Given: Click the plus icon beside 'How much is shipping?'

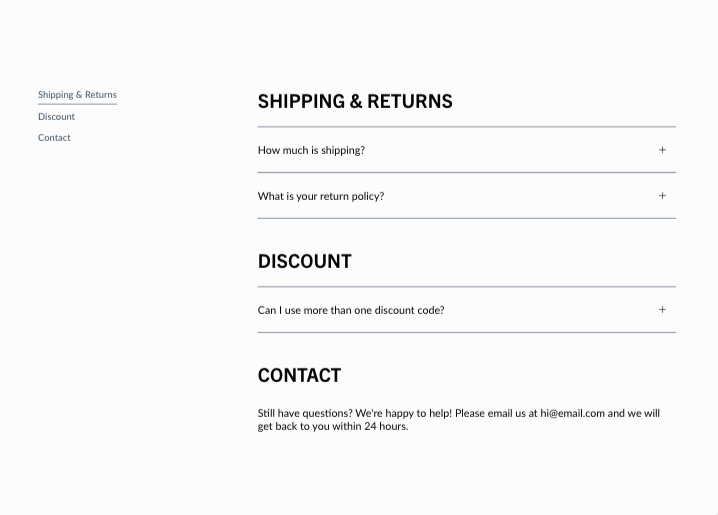Looking at the screenshot, I should [x=662, y=150].
